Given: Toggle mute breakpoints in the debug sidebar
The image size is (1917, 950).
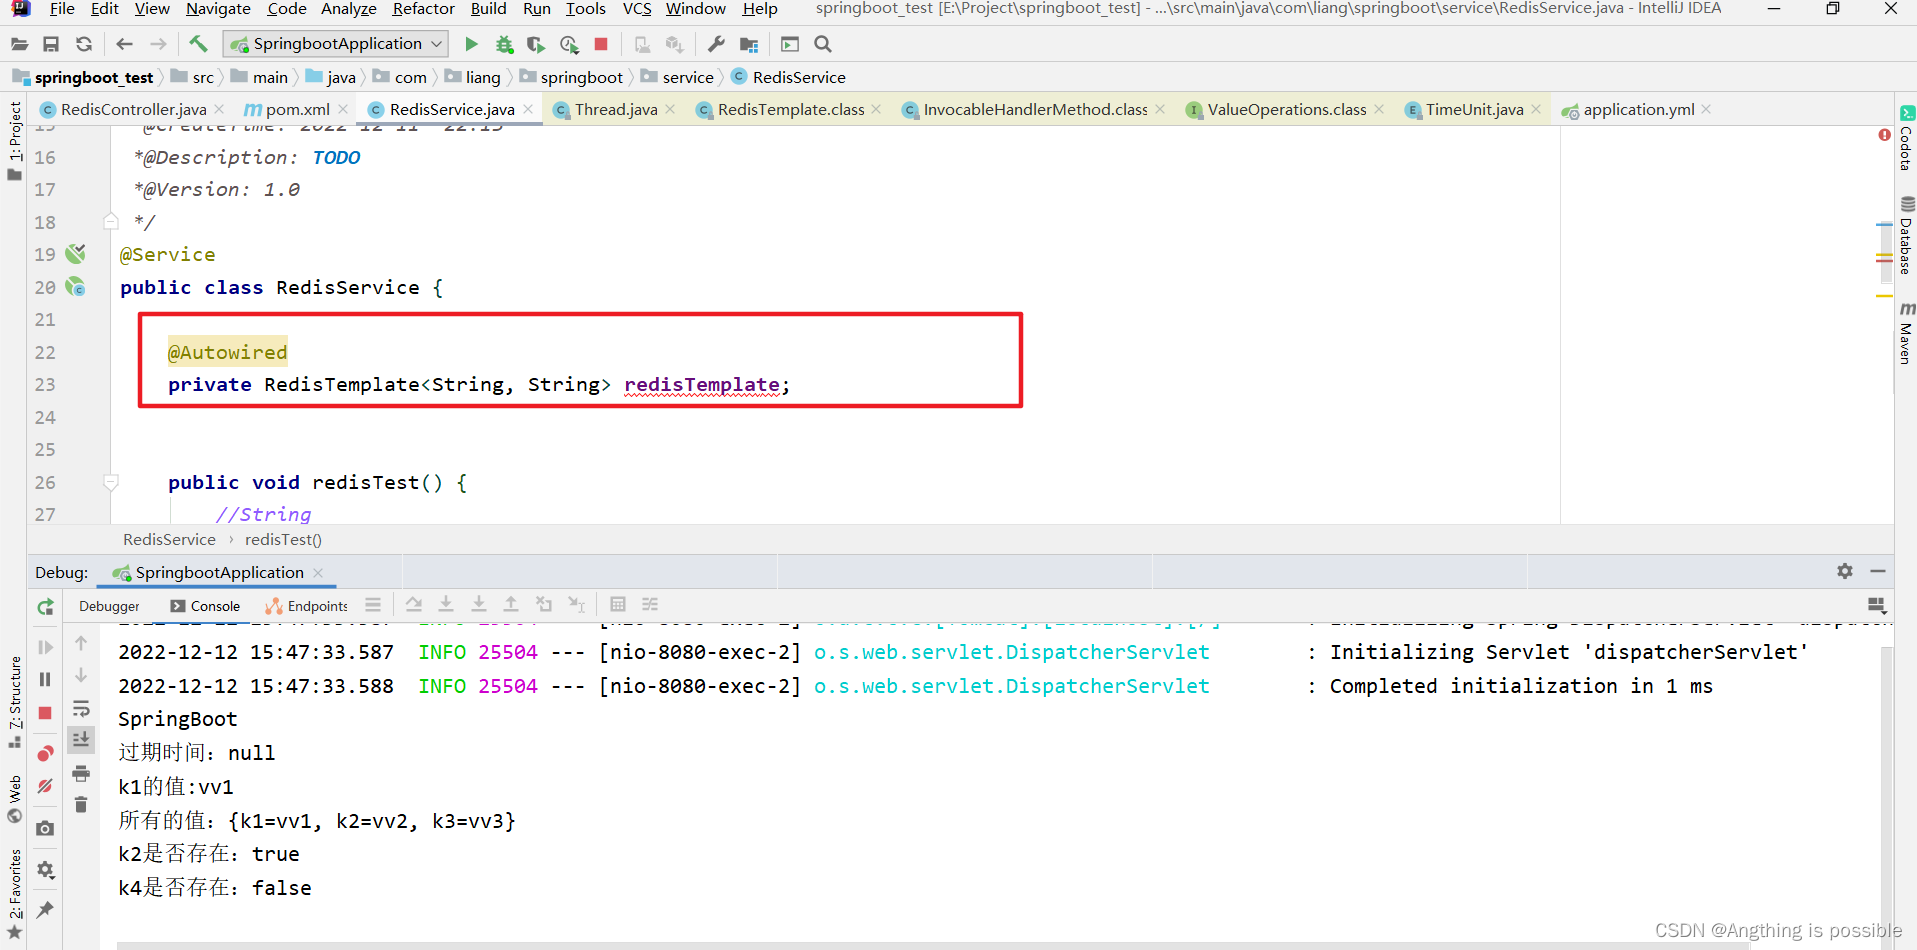Looking at the screenshot, I should pyautogui.click(x=45, y=786).
